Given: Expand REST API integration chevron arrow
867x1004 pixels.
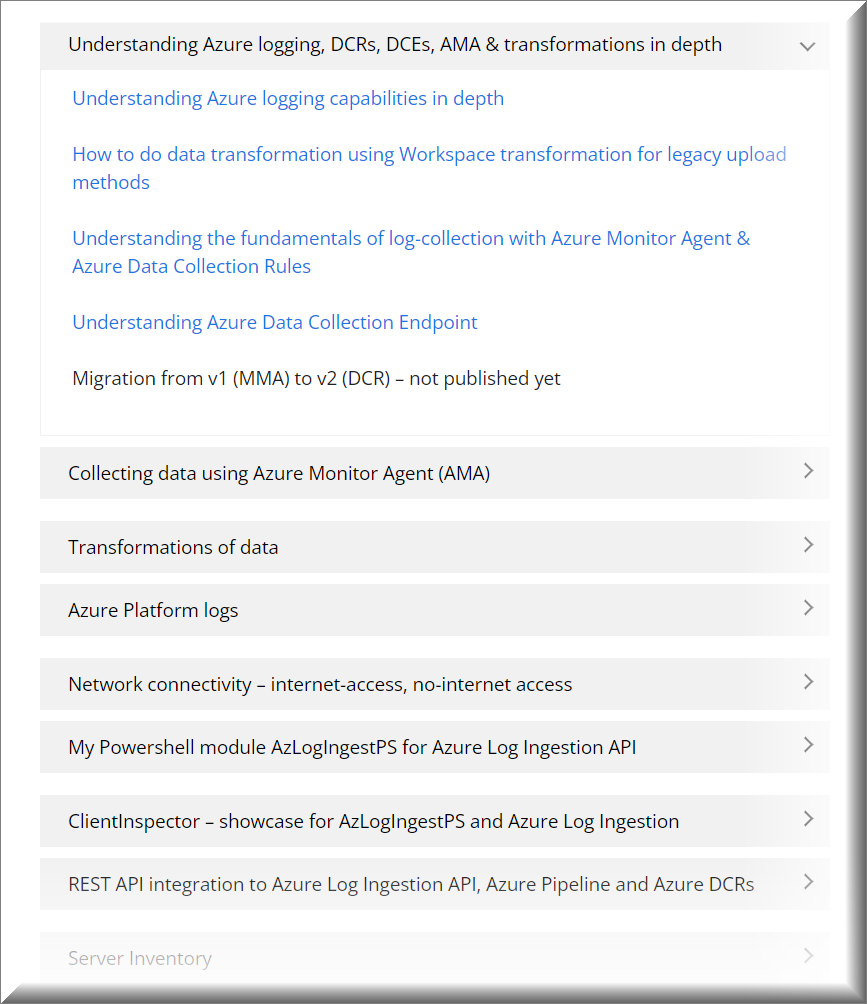Looking at the screenshot, I should [x=808, y=882].
